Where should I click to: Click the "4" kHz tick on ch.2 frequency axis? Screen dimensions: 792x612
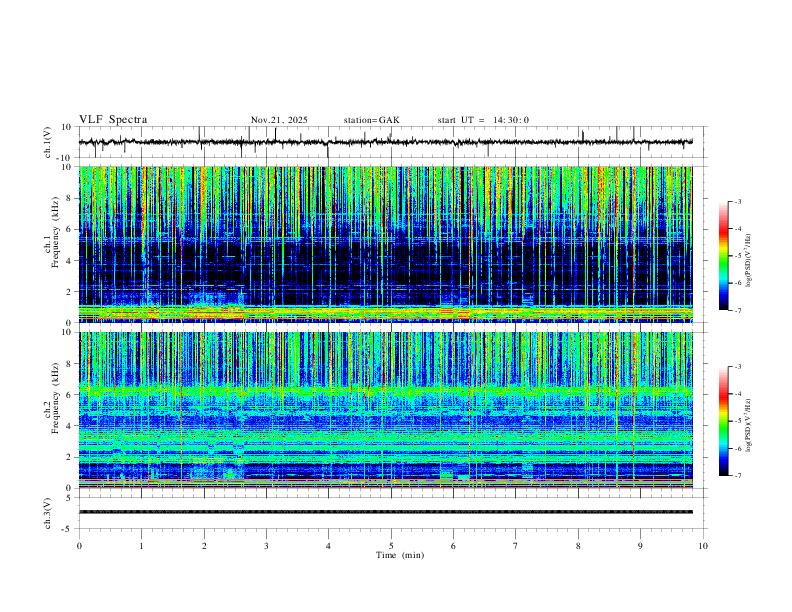point(70,426)
